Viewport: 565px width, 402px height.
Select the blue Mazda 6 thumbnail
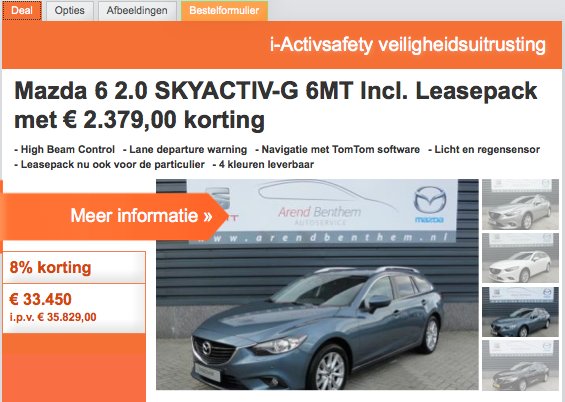click(520, 312)
